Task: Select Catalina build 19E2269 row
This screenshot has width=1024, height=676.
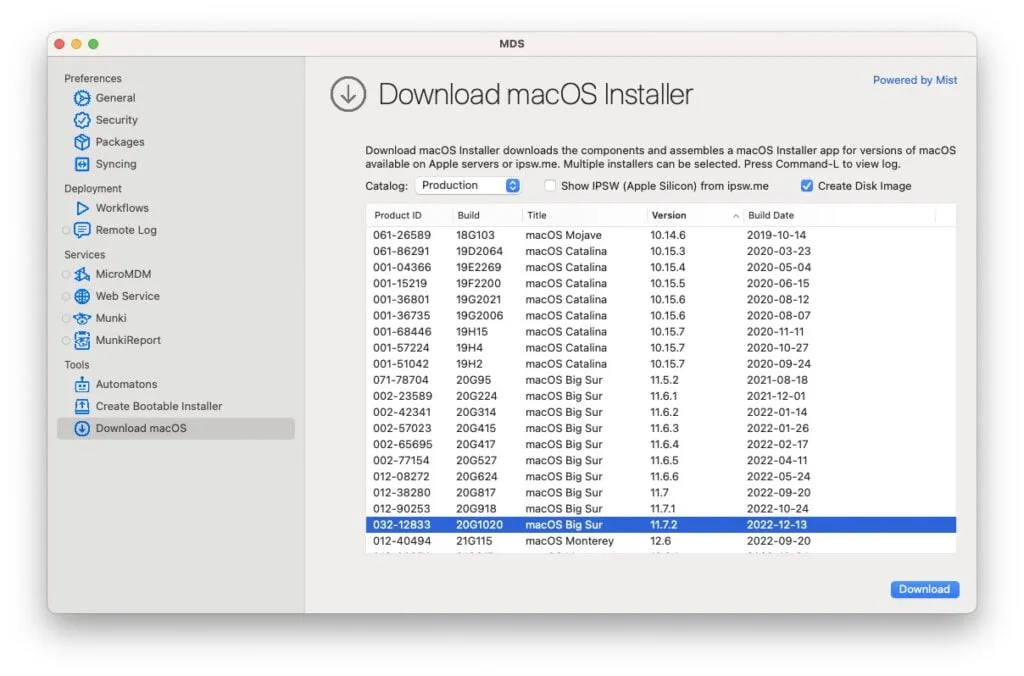Action: tap(661, 267)
